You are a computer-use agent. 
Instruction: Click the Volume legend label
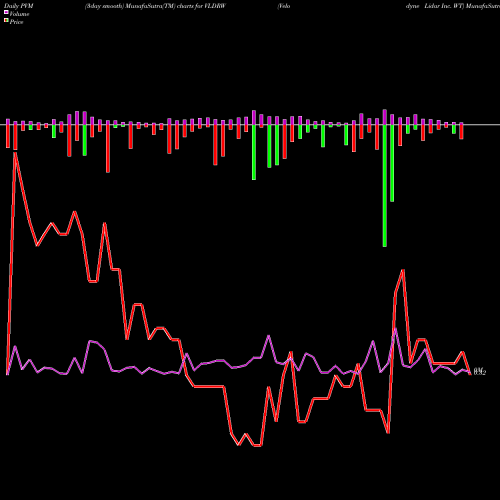click(x=19, y=14)
